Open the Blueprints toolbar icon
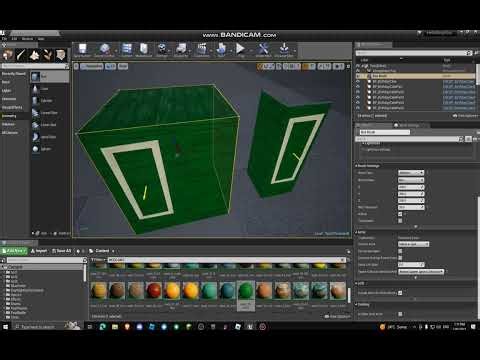This screenshot has height=360, width=480. 181,50
